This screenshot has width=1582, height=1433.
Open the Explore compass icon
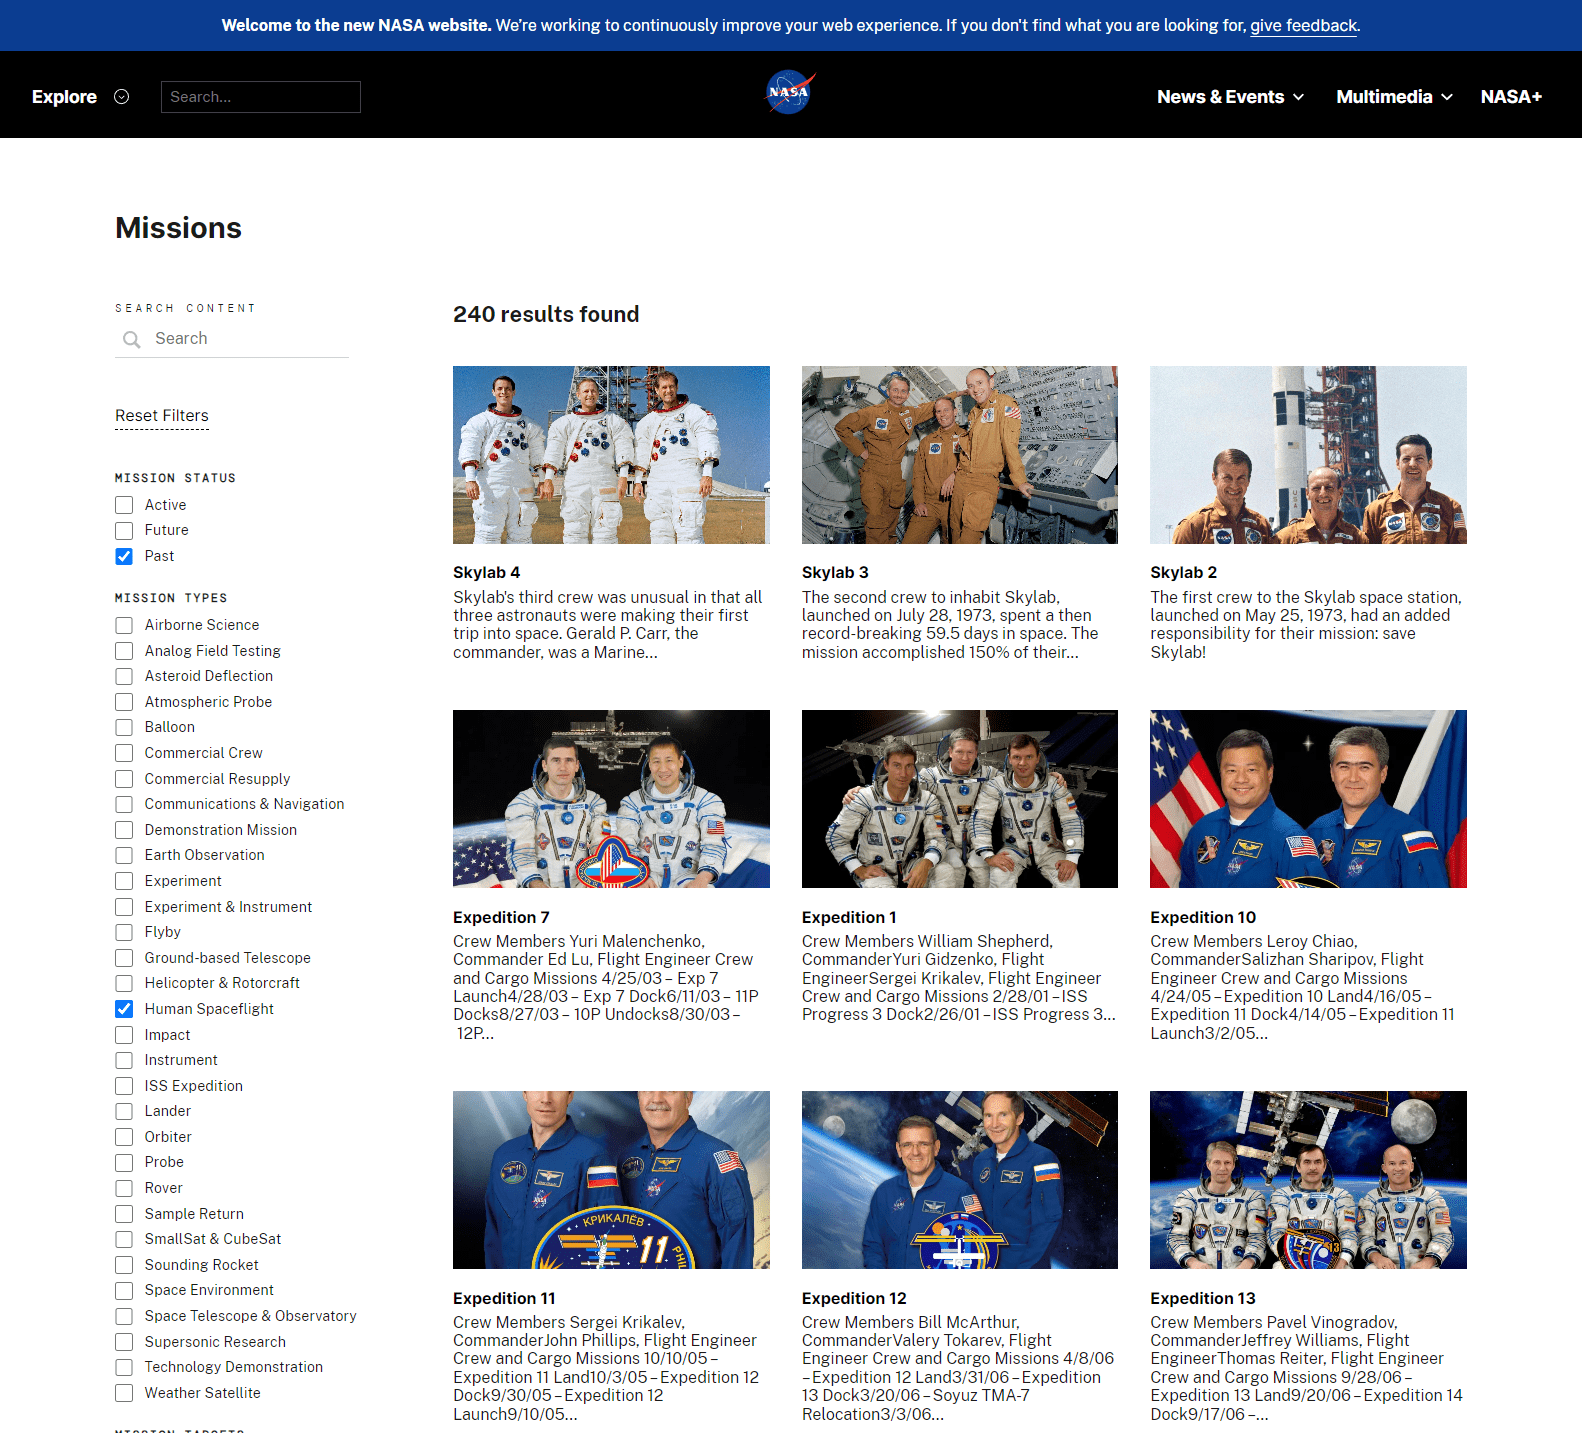click(122, 97)
